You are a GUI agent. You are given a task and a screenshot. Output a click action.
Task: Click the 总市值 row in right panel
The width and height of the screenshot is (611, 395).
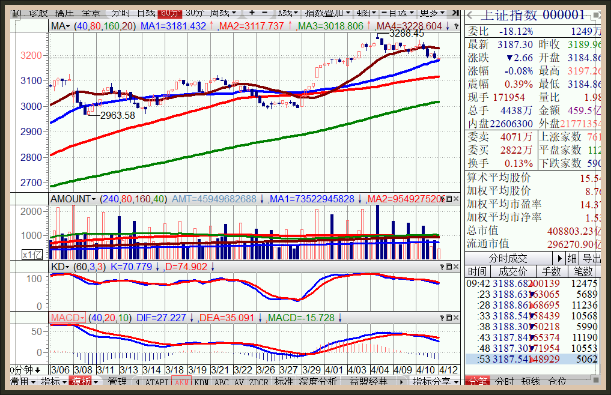click(534, 231)
